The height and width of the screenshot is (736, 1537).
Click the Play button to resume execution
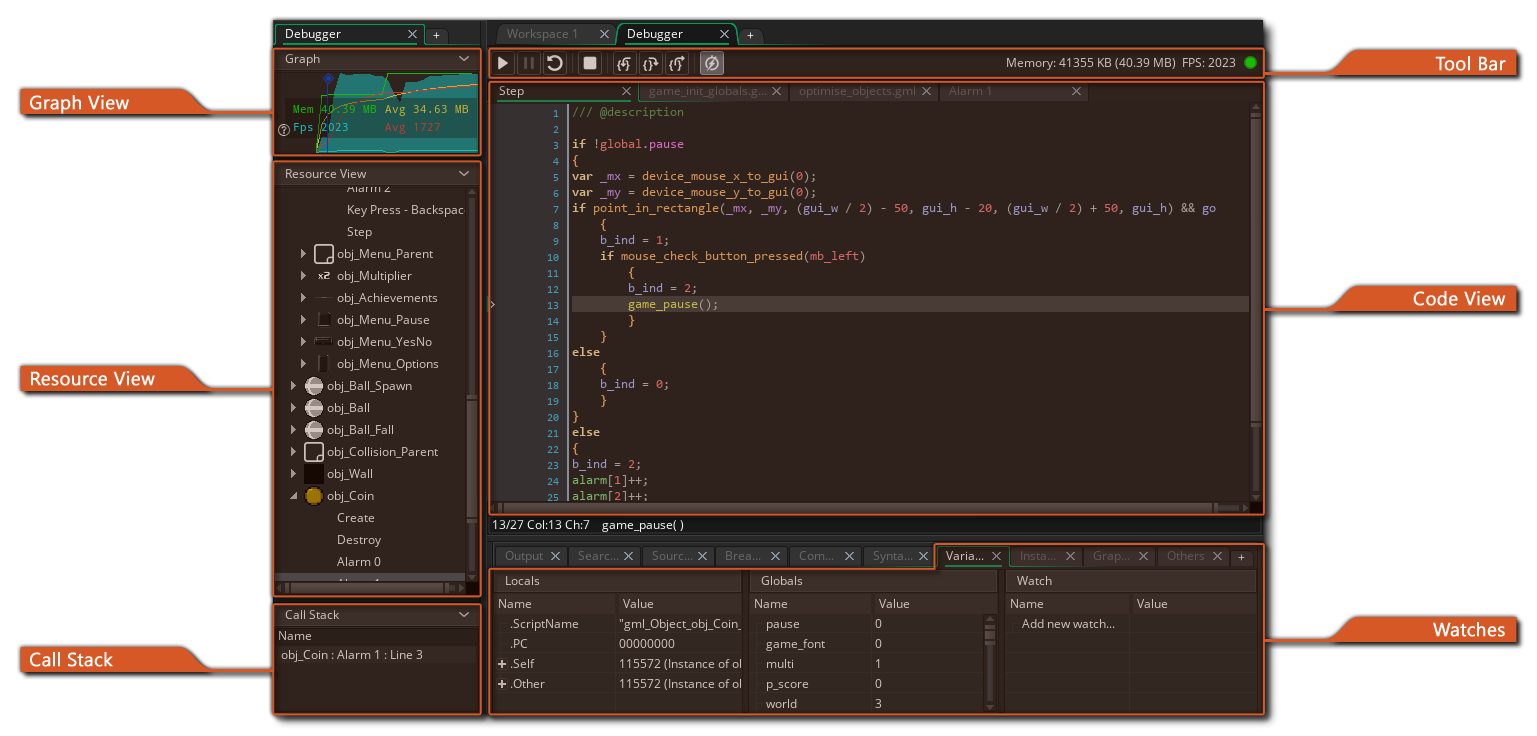click(x=503, y=62)
